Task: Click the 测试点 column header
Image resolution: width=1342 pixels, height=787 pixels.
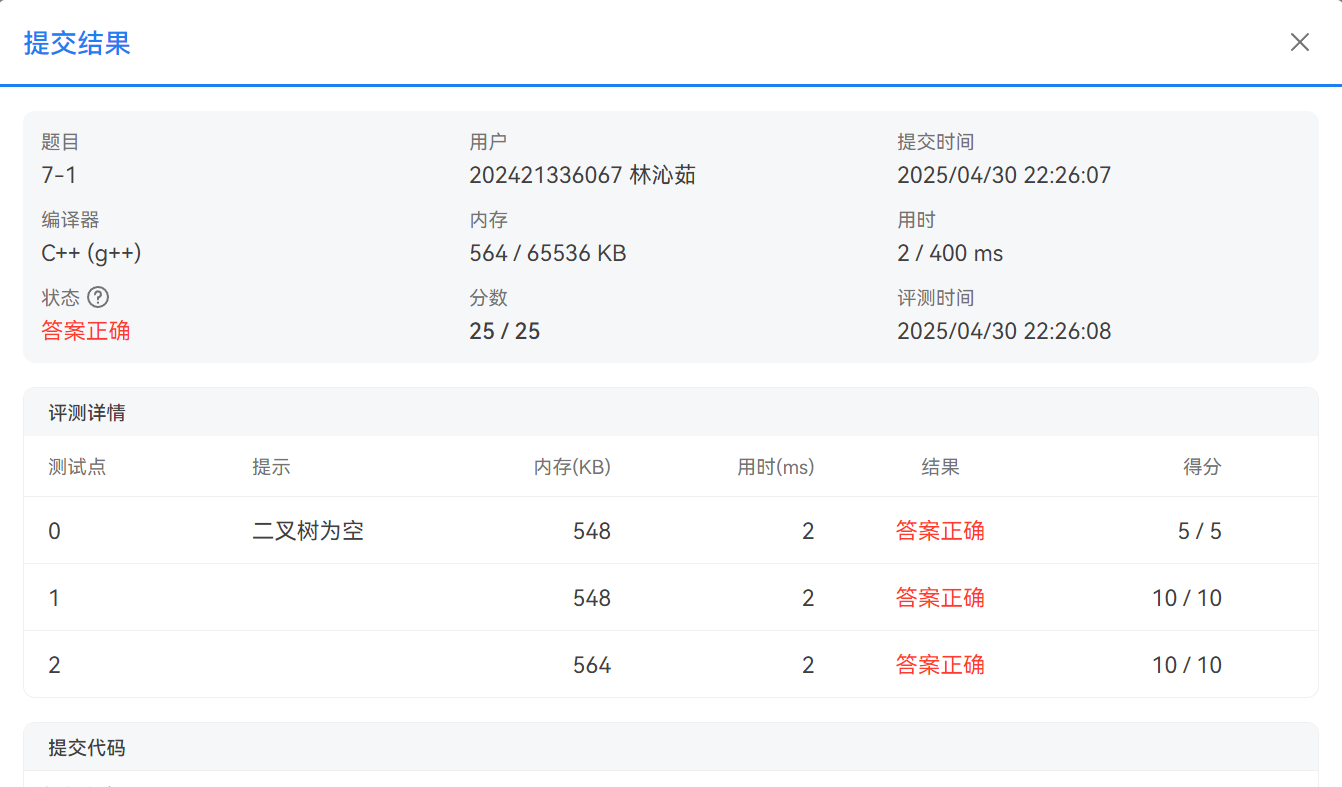Action: coord(77,467)
